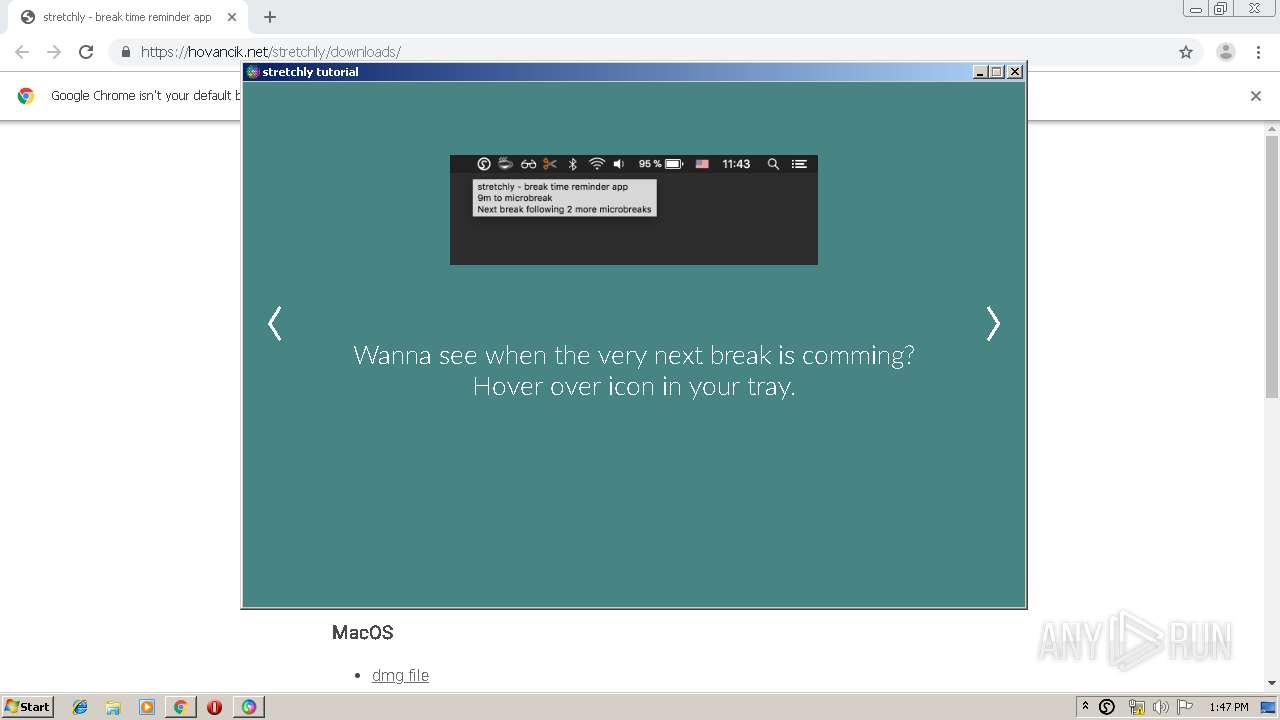Open the media player taskbar icon
Viewport: 1280px width, 720px height.
pos(147,707)
